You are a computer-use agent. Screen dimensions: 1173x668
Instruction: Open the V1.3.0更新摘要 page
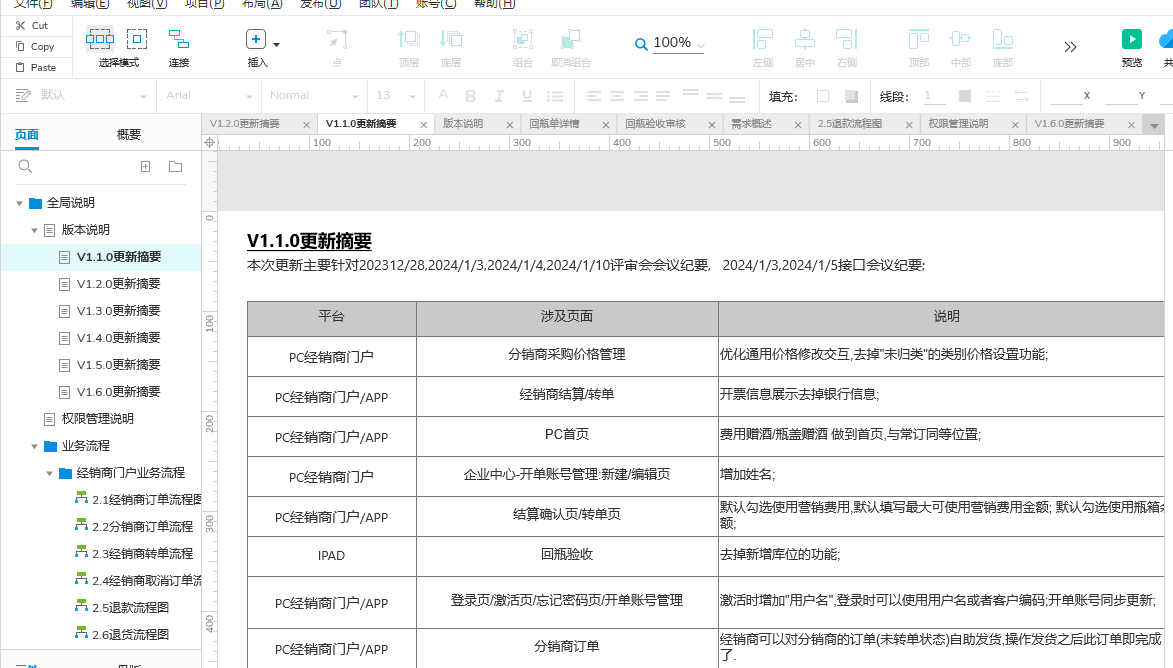pyautogui.click(x=118, y=311)
